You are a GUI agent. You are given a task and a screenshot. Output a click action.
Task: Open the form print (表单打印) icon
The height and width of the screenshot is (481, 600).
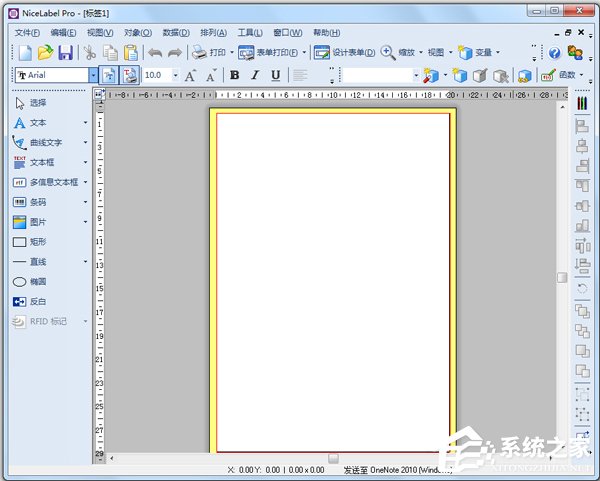246,52
